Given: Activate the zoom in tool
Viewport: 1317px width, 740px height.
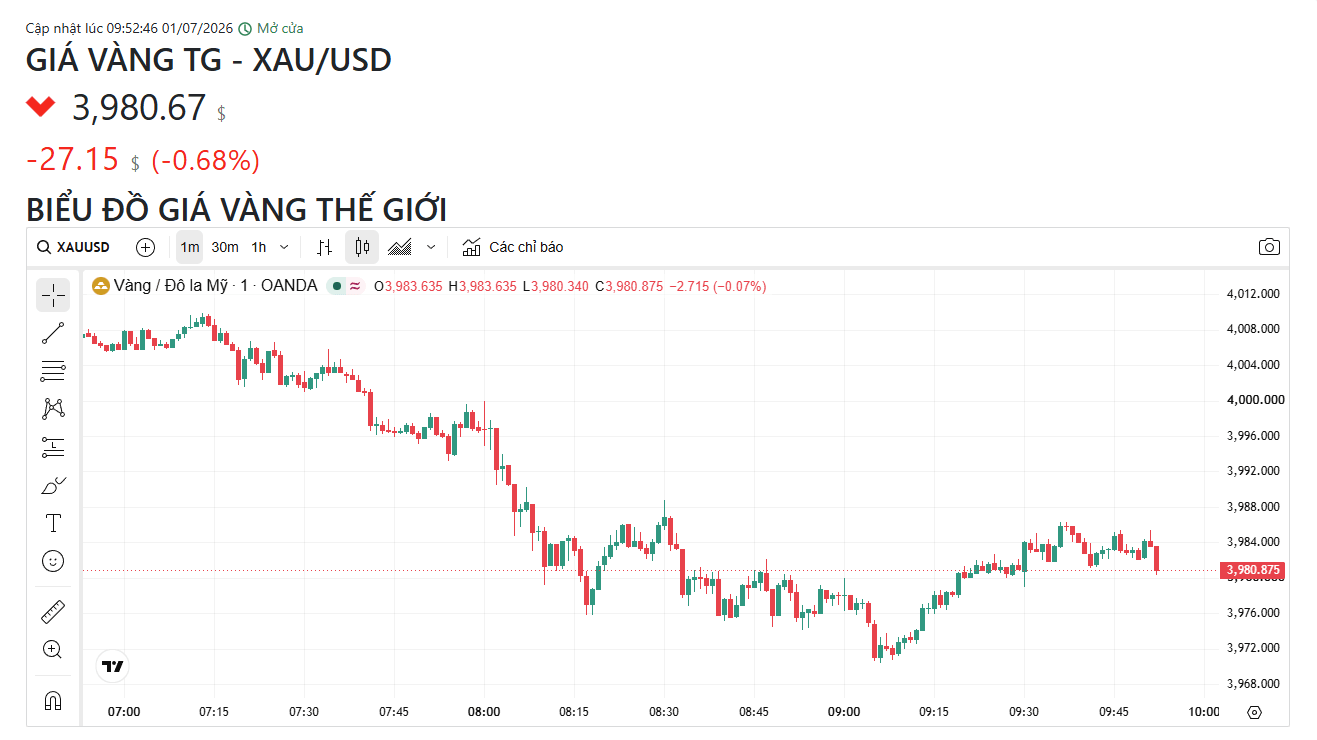Looking at the screenshot, I should click(53, 649).
